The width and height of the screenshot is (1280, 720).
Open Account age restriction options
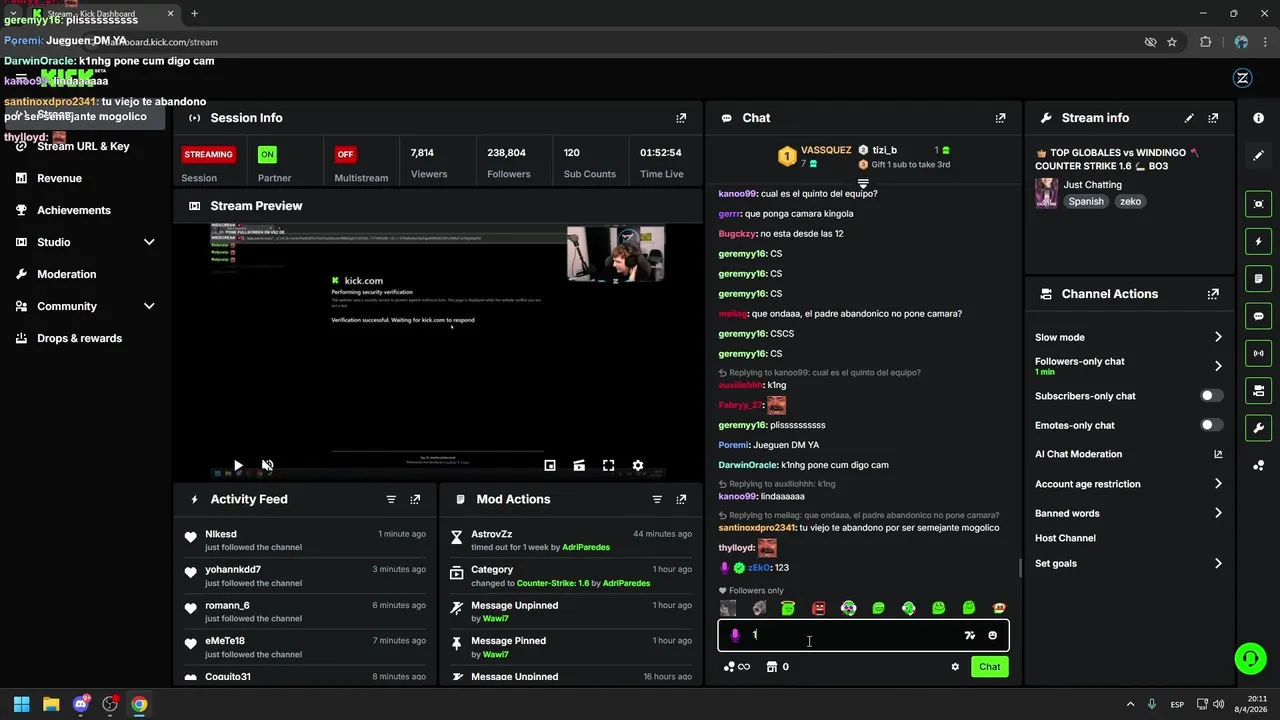coord(1129,484)
